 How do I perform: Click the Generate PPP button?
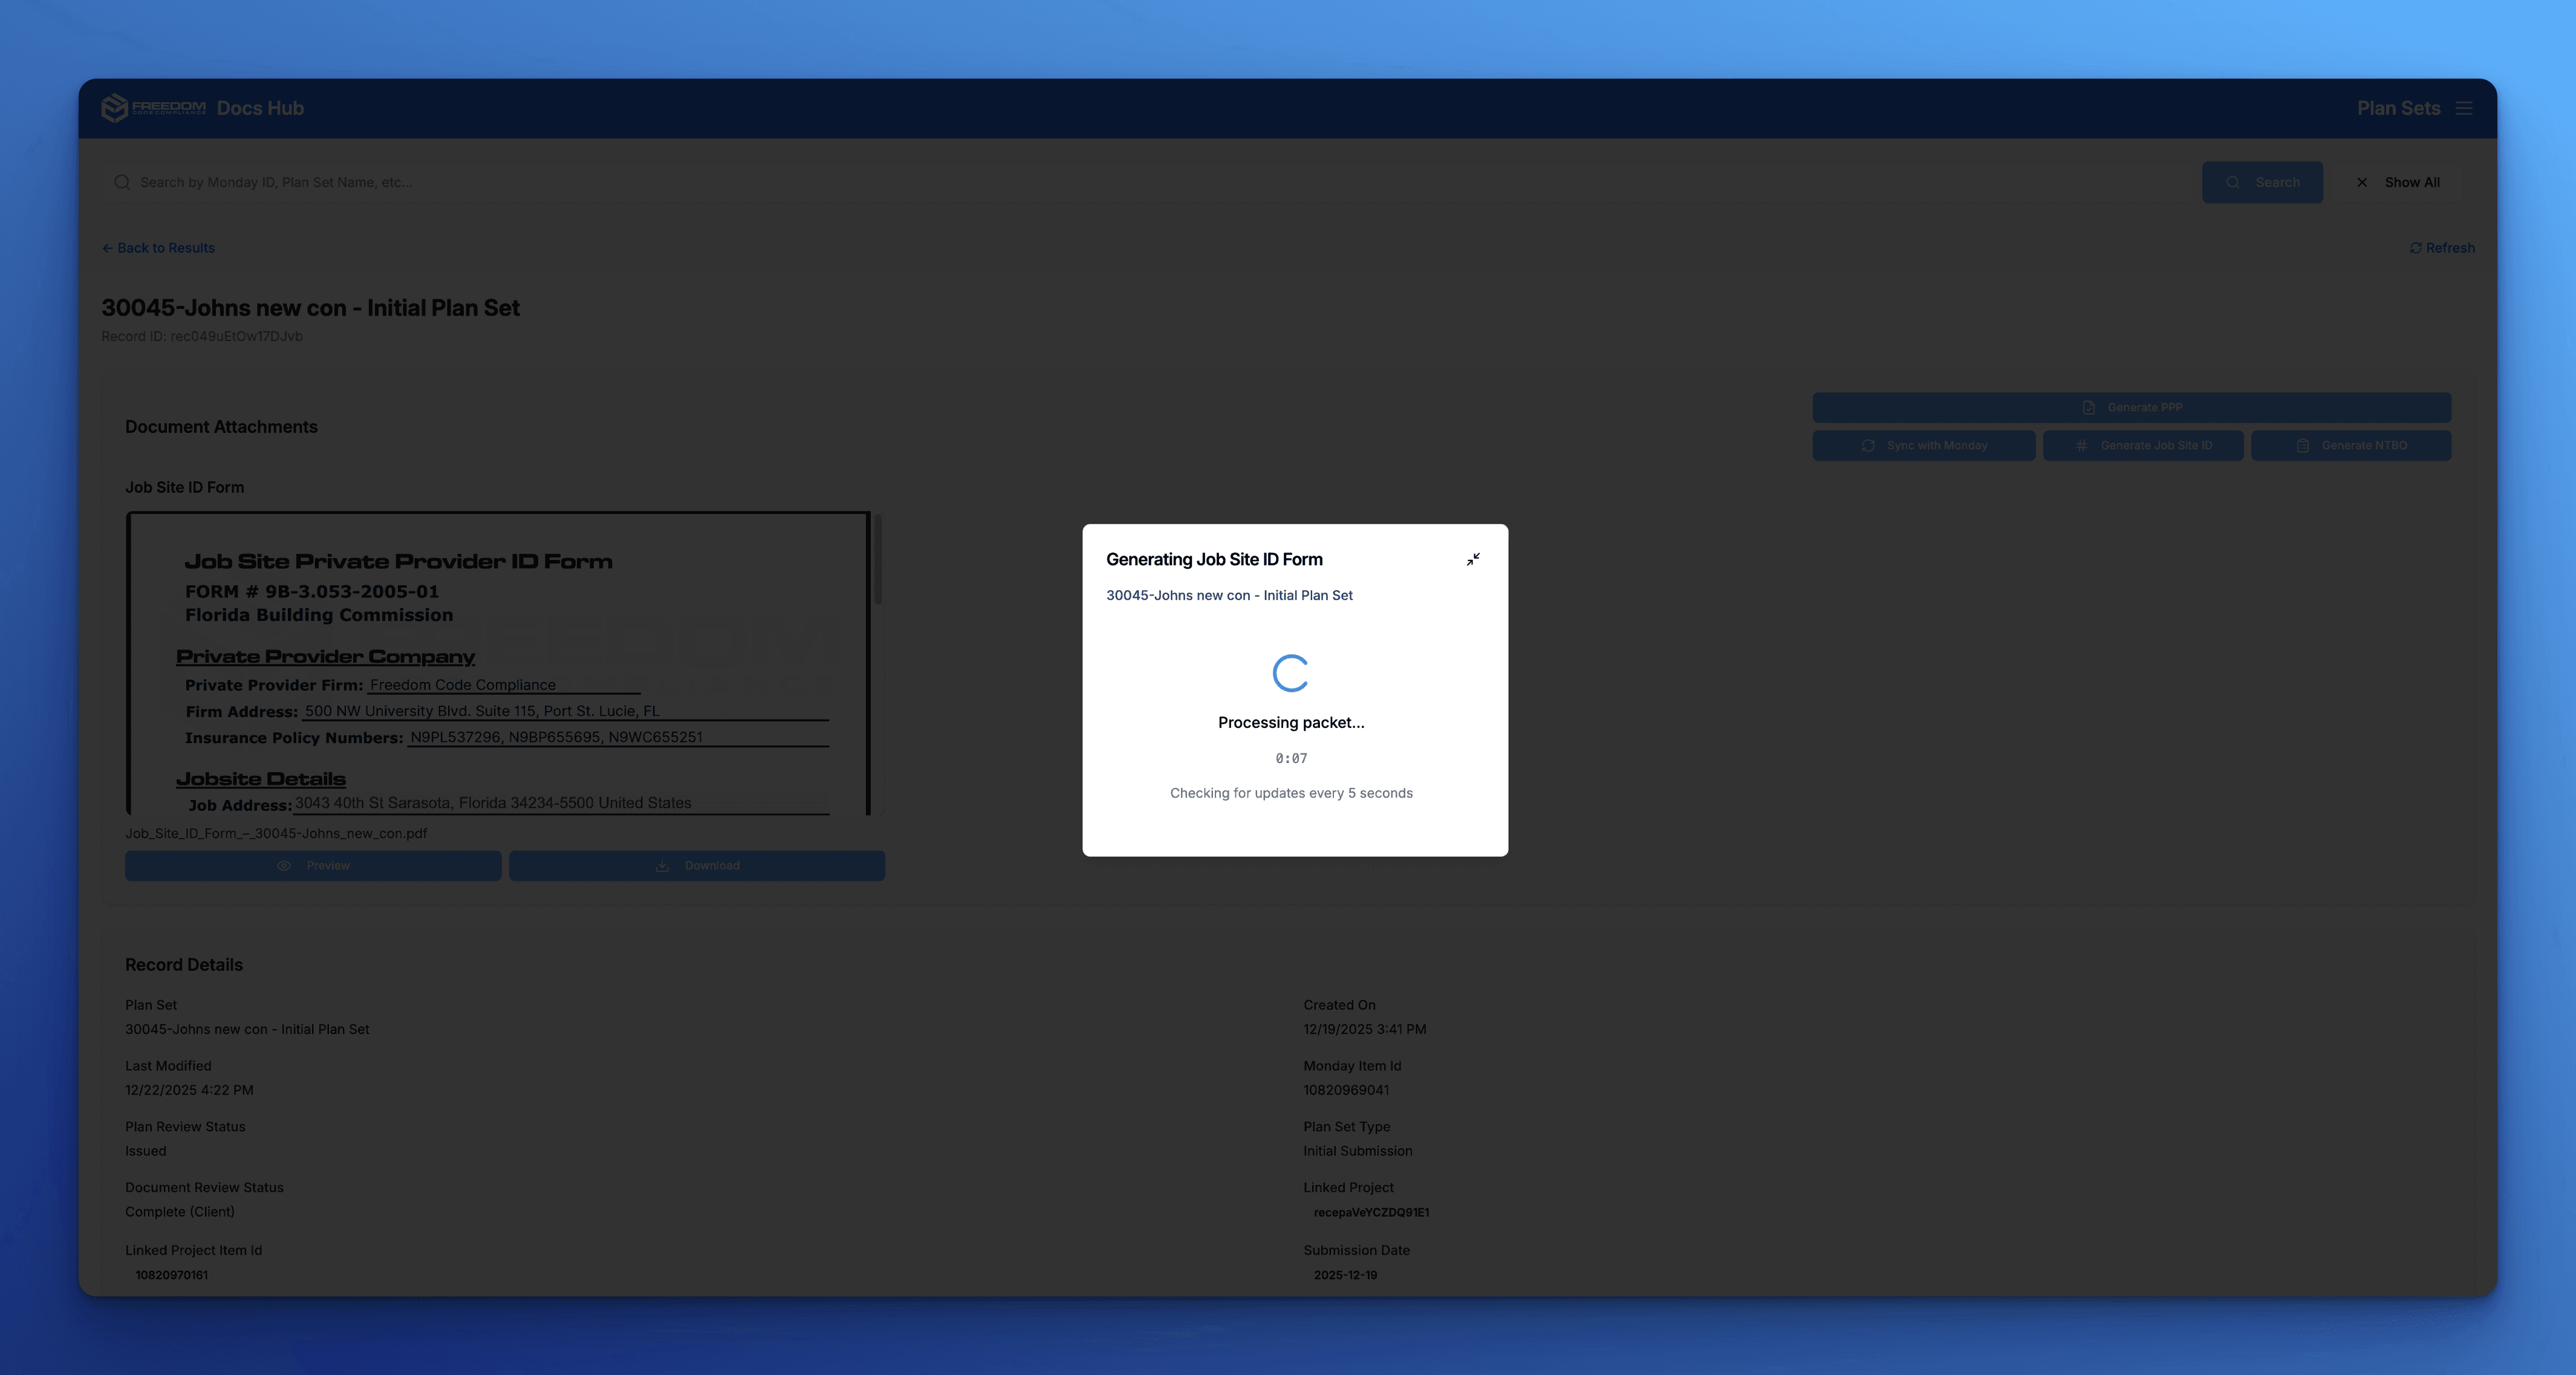click(2131, 407)
